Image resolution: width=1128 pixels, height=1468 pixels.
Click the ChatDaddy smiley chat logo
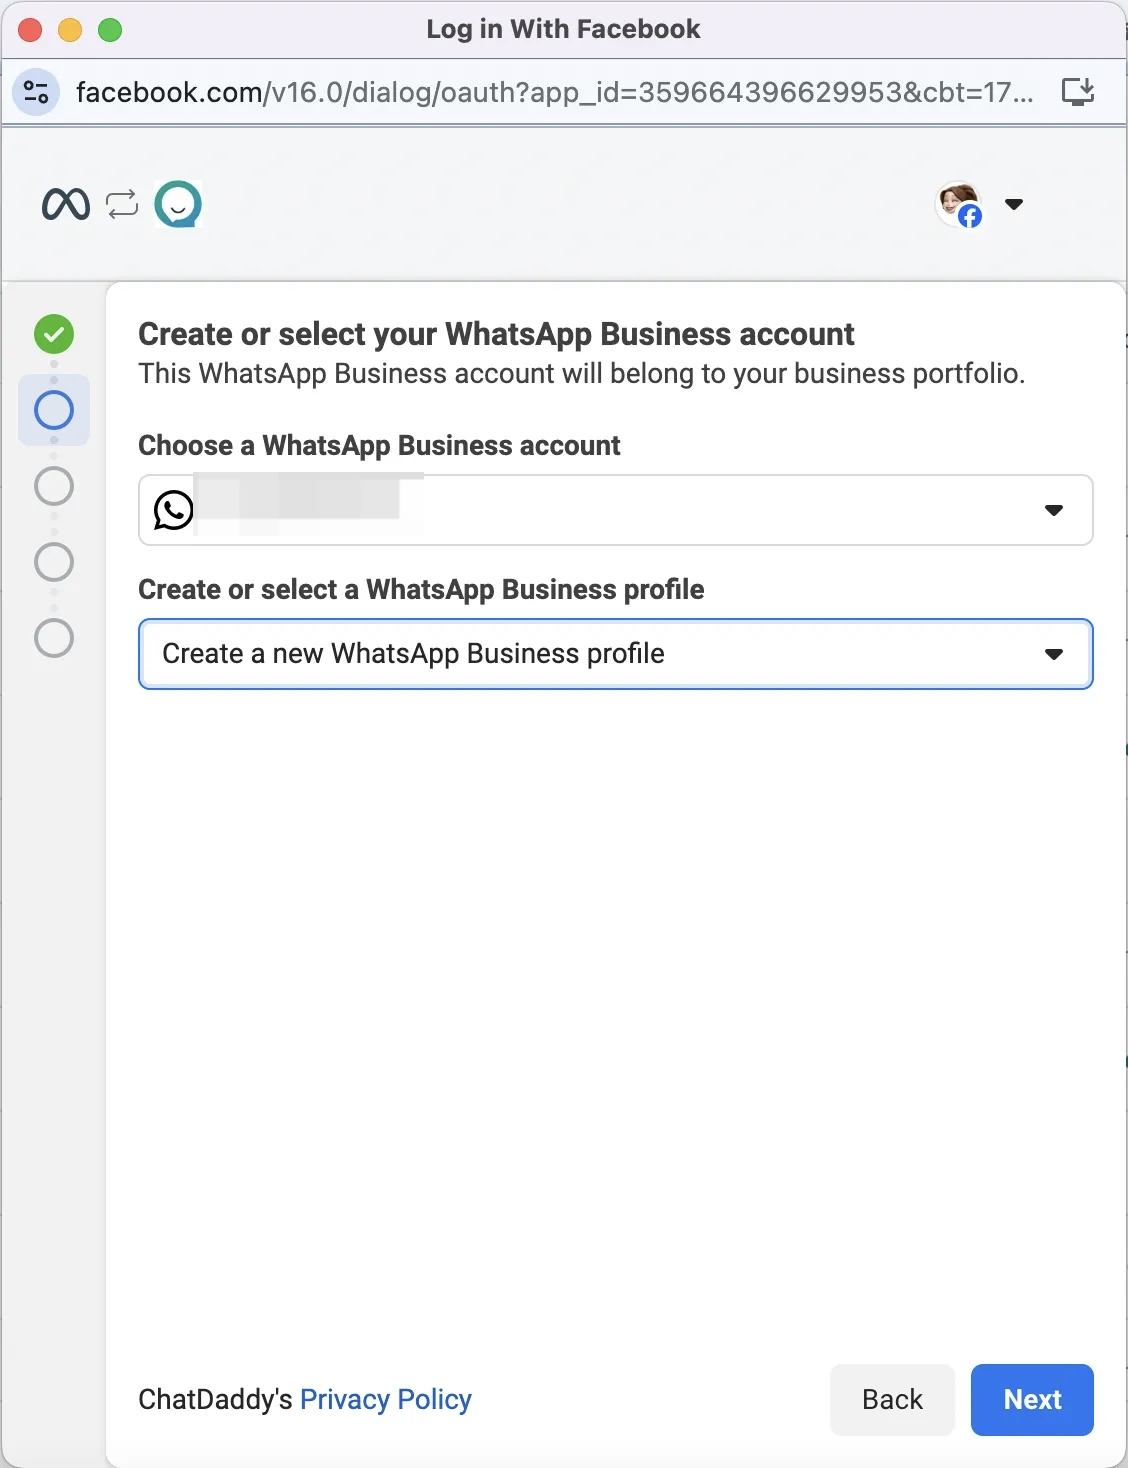pos(178,204)
